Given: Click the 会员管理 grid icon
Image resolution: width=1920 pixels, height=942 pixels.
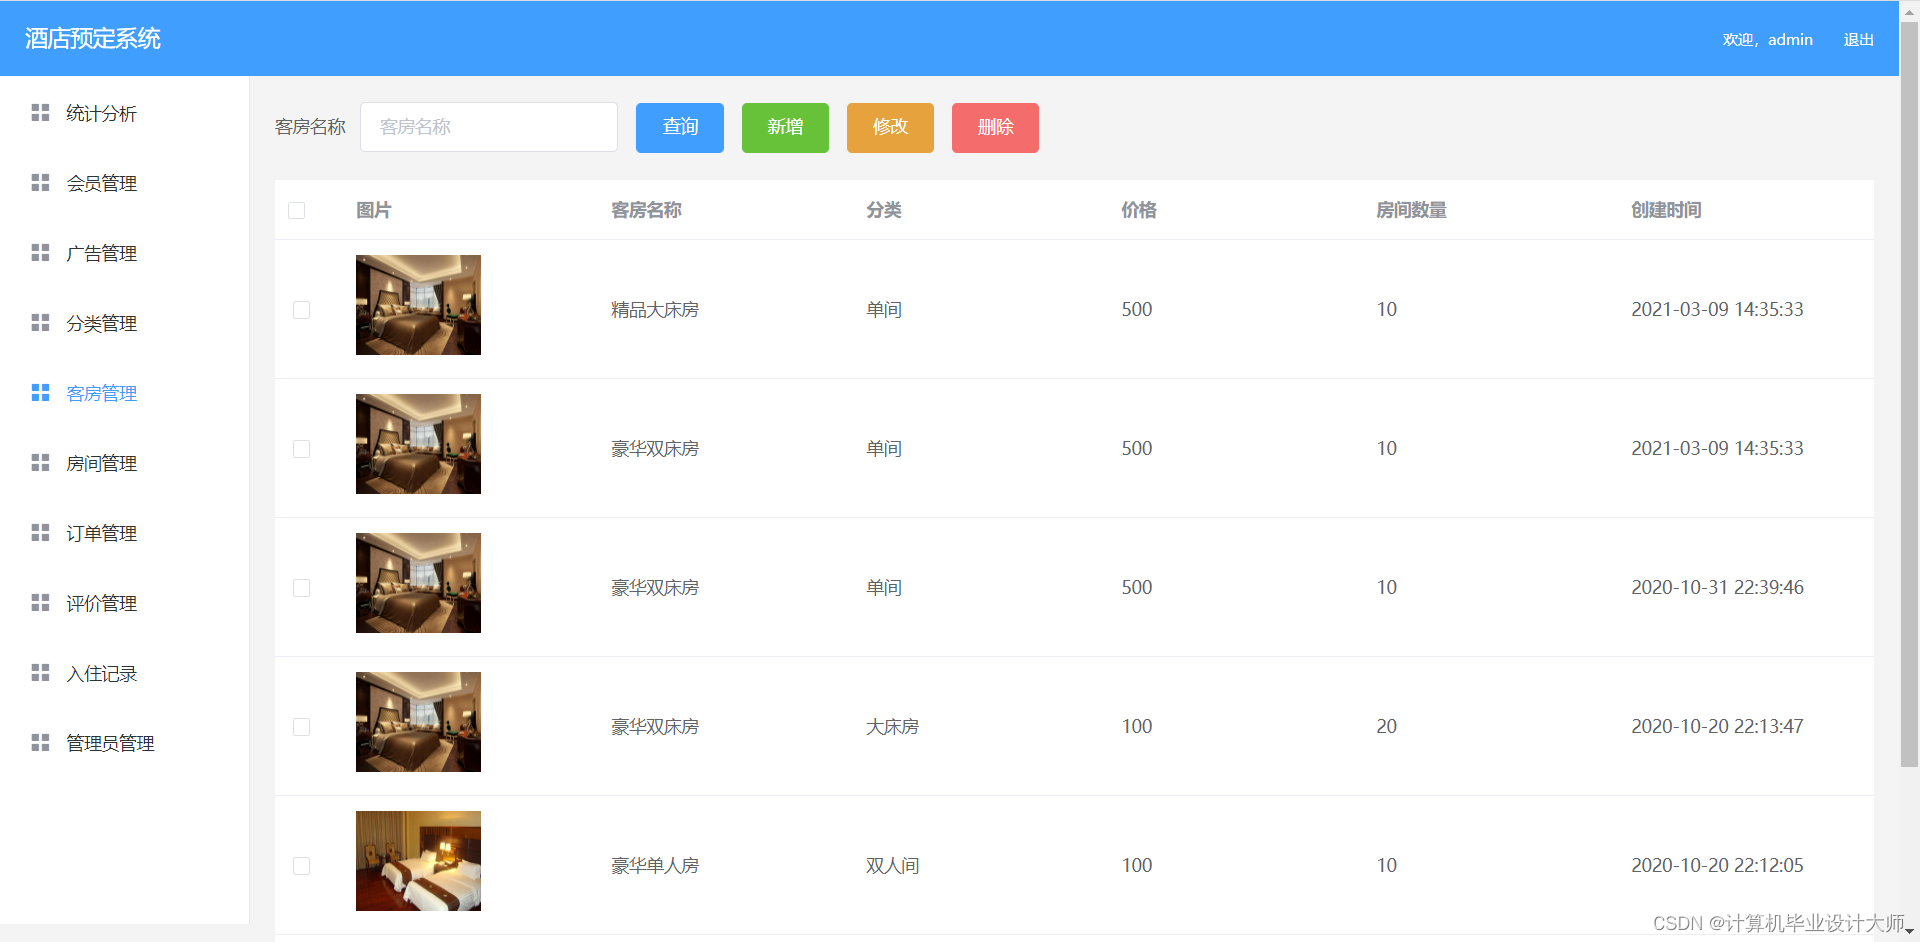Looking at the screenshot, I should (x=40, y=183).
